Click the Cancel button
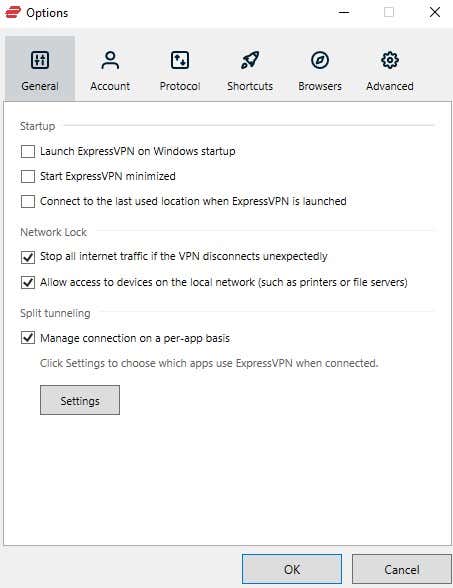This screenshot has width=453, height=588. 402,569
